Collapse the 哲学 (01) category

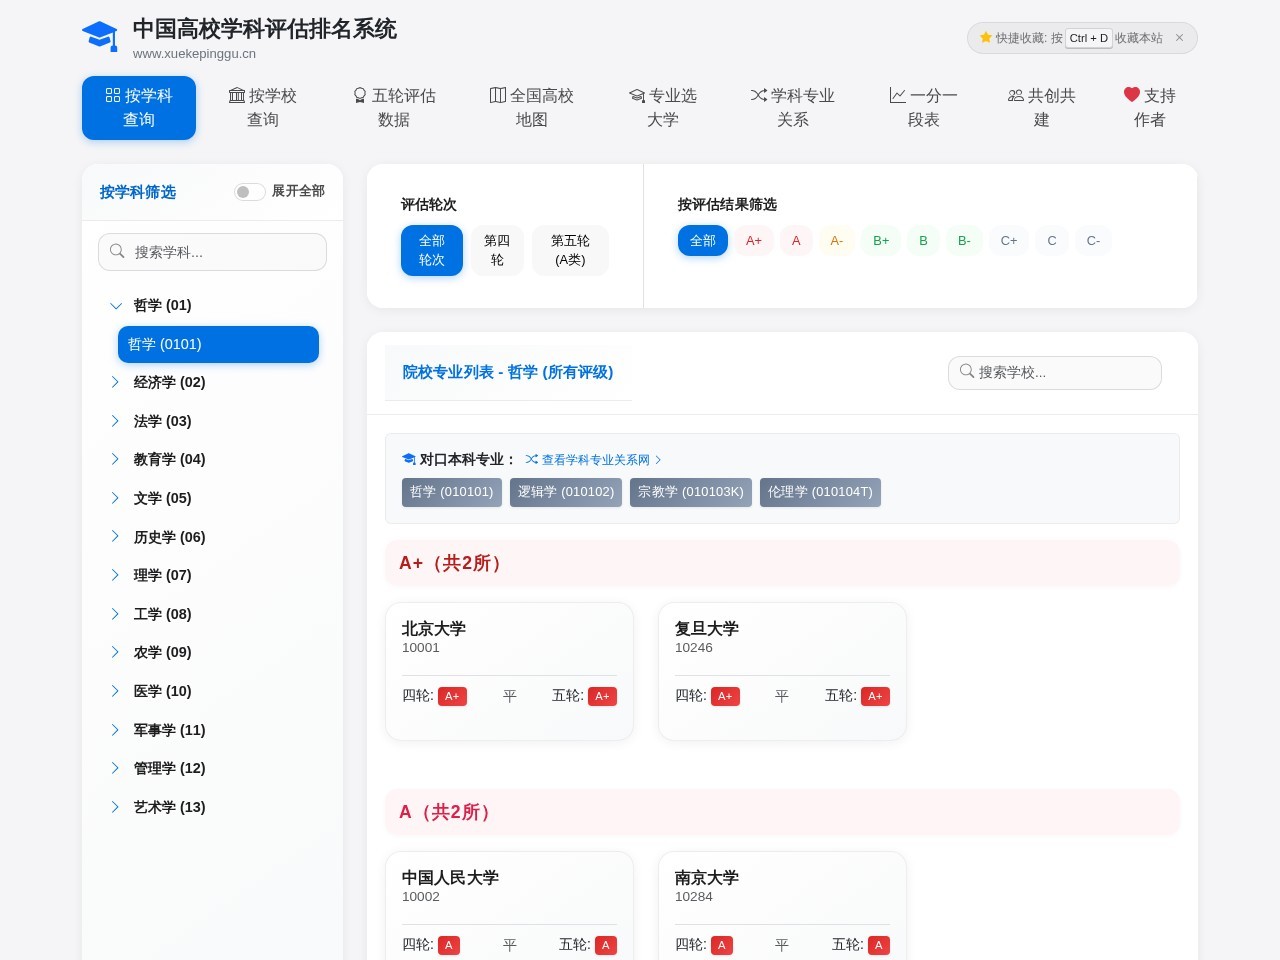tap(212, 305)
